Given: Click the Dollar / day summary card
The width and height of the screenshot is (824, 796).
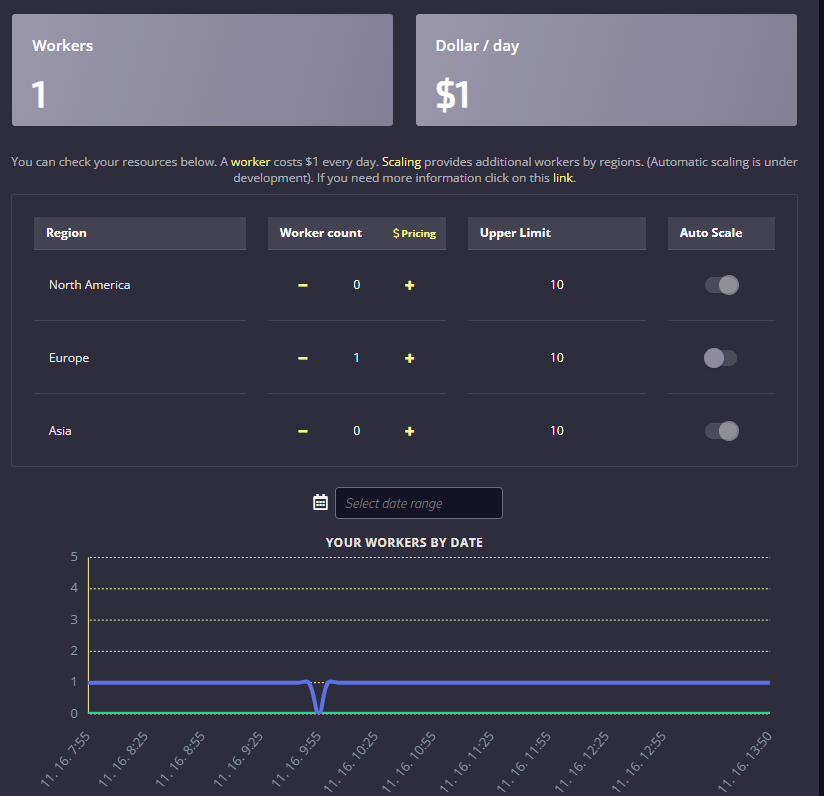Looking at the screenshot, I should click(x=606, y=70).
